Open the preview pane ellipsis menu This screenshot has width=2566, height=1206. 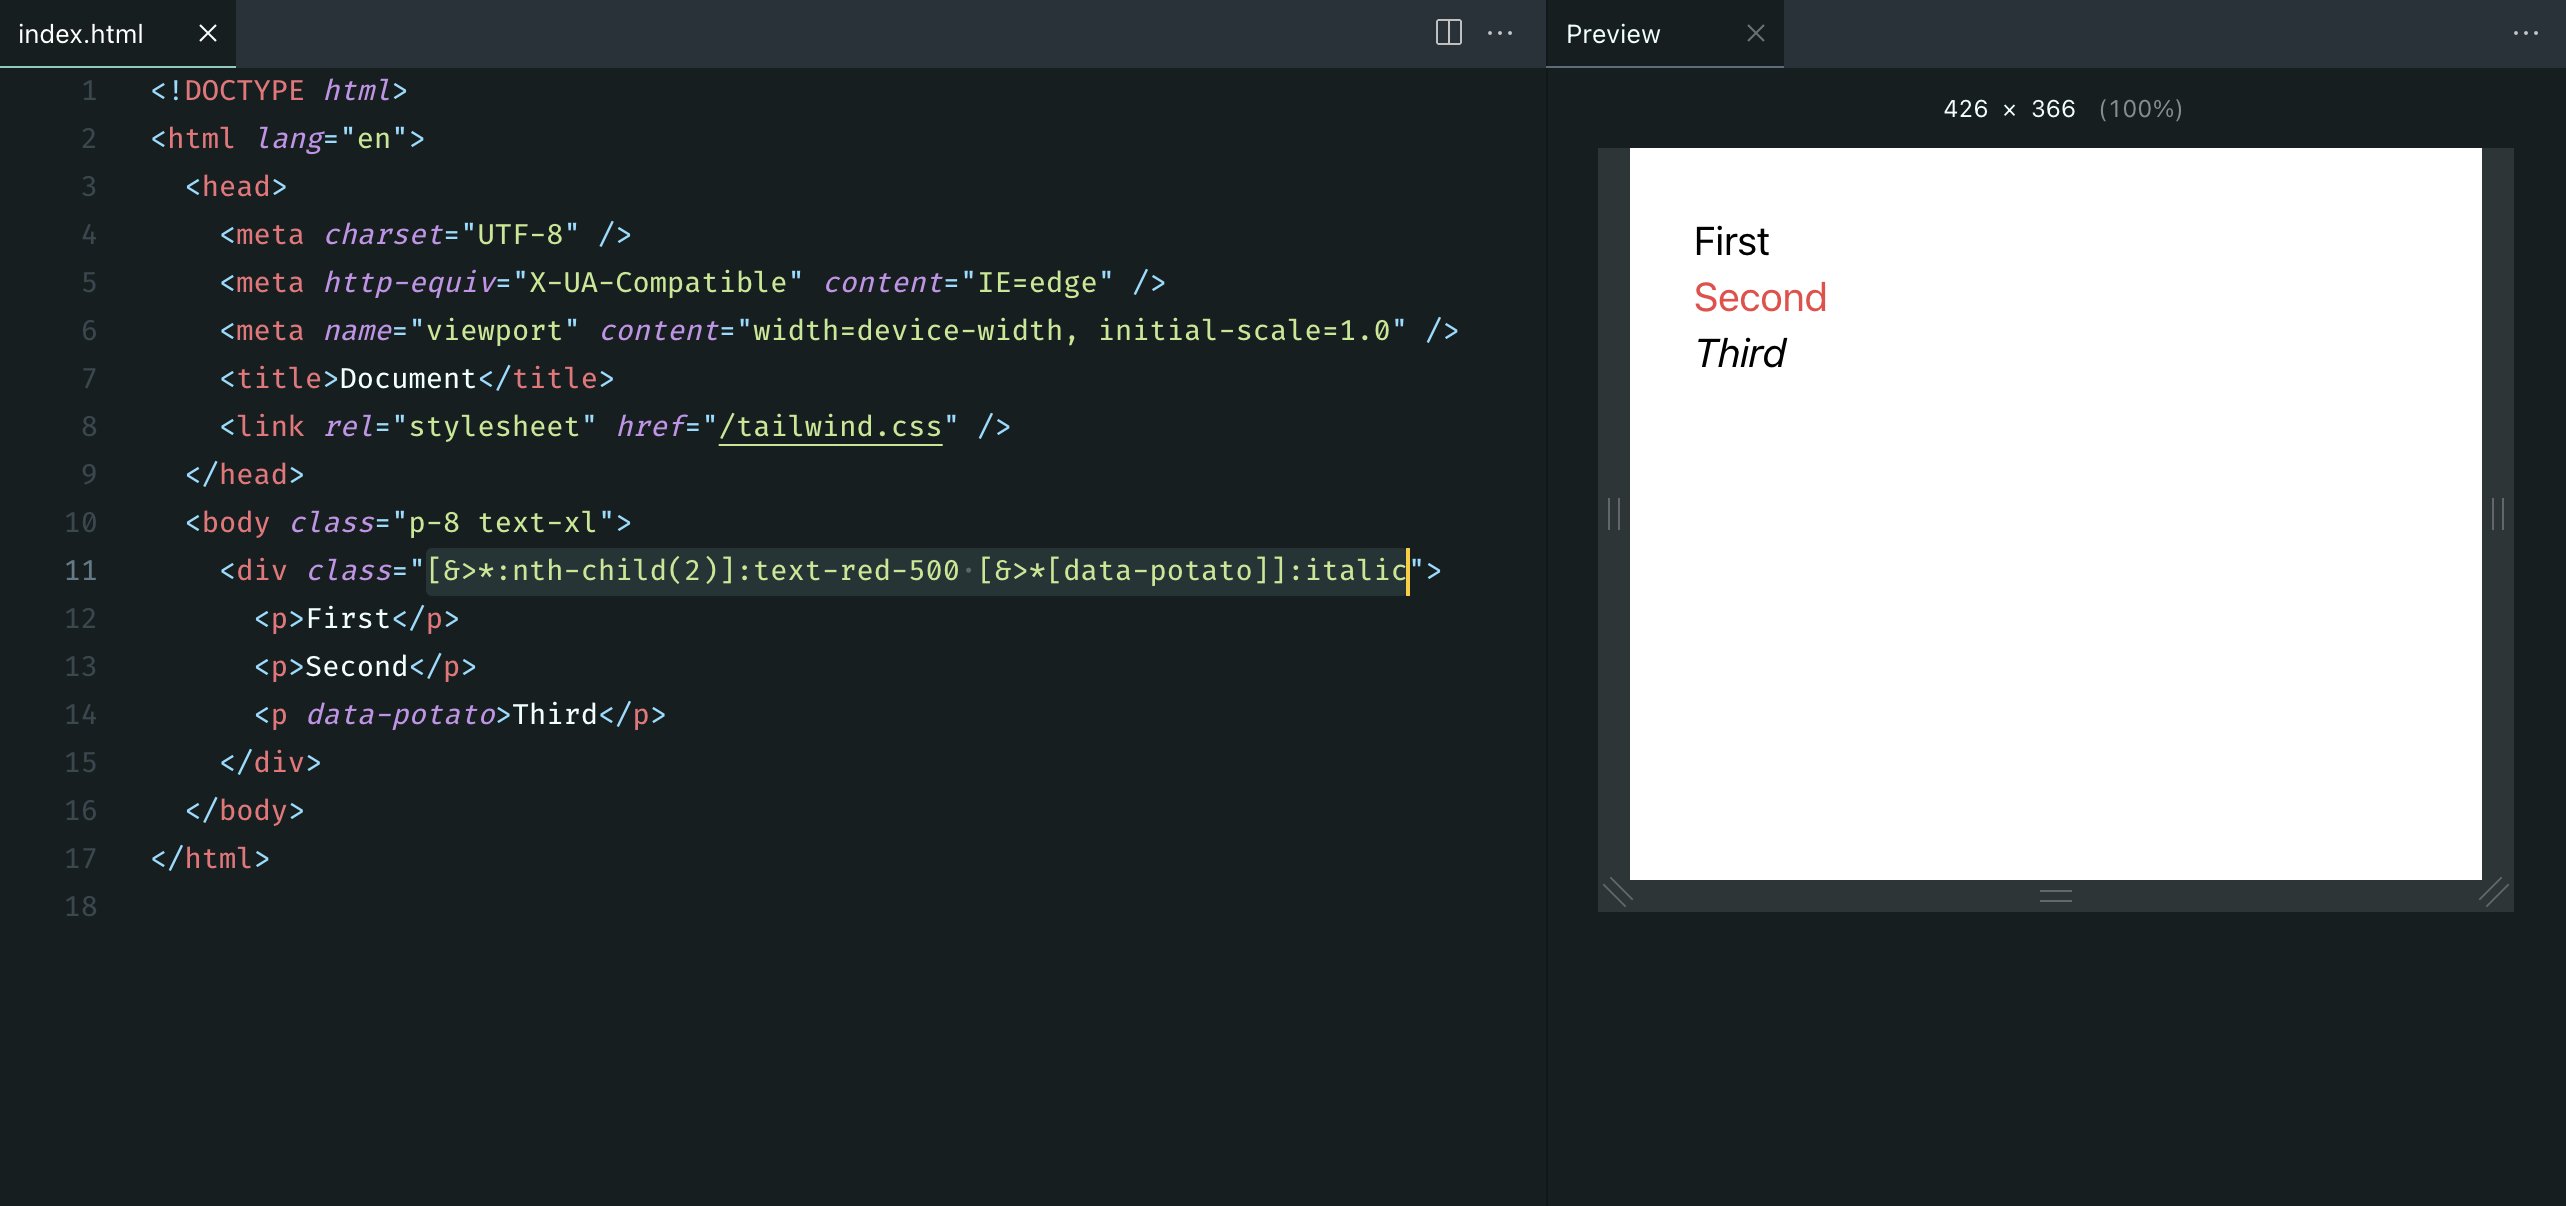[2528, 33]
